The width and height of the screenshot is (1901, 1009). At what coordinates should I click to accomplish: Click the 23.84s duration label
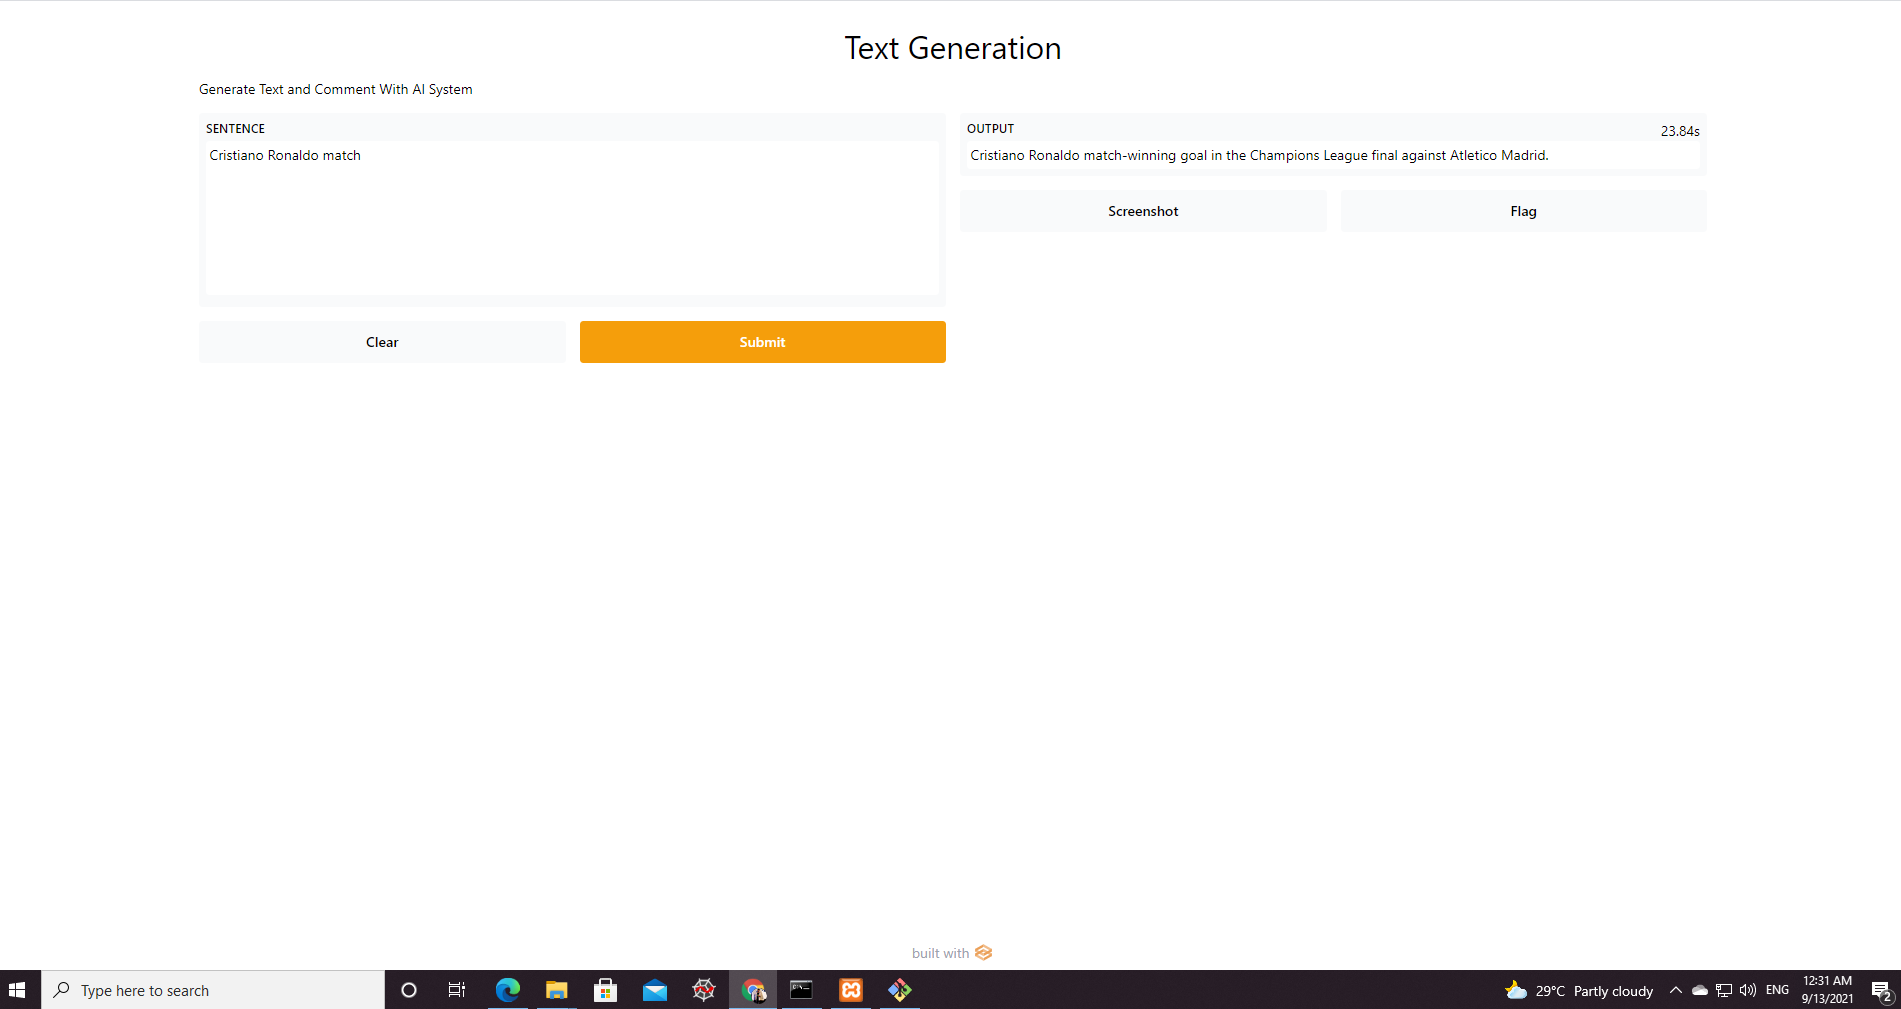coord(1680,131)
